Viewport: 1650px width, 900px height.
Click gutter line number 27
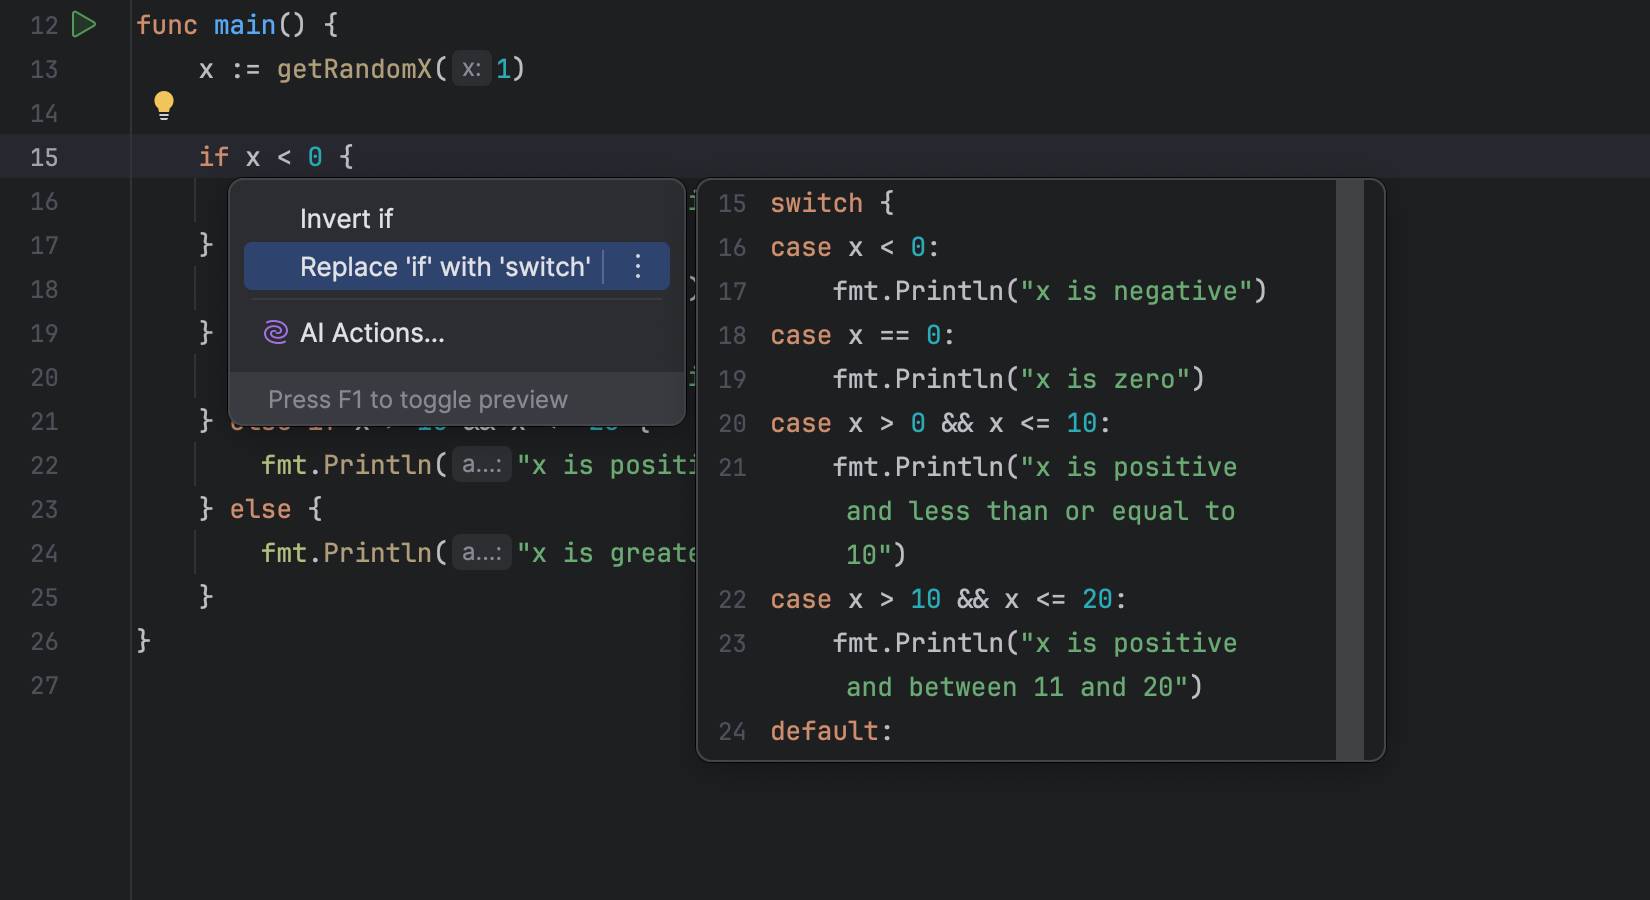(44, 685)
